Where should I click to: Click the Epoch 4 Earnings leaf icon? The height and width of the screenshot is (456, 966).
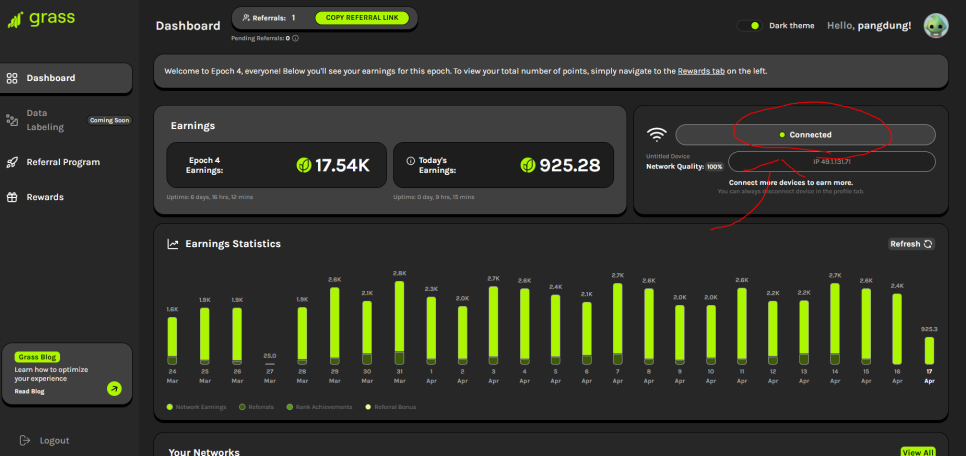pyautogui.click(x=304, y=165)
